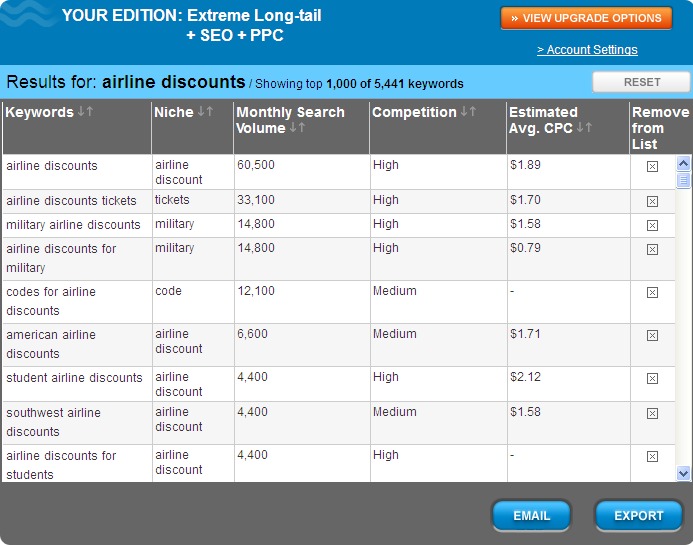The image size is (693, 545).
Task: Remove 'military airline discounts' row
Action: coord(652,226)
